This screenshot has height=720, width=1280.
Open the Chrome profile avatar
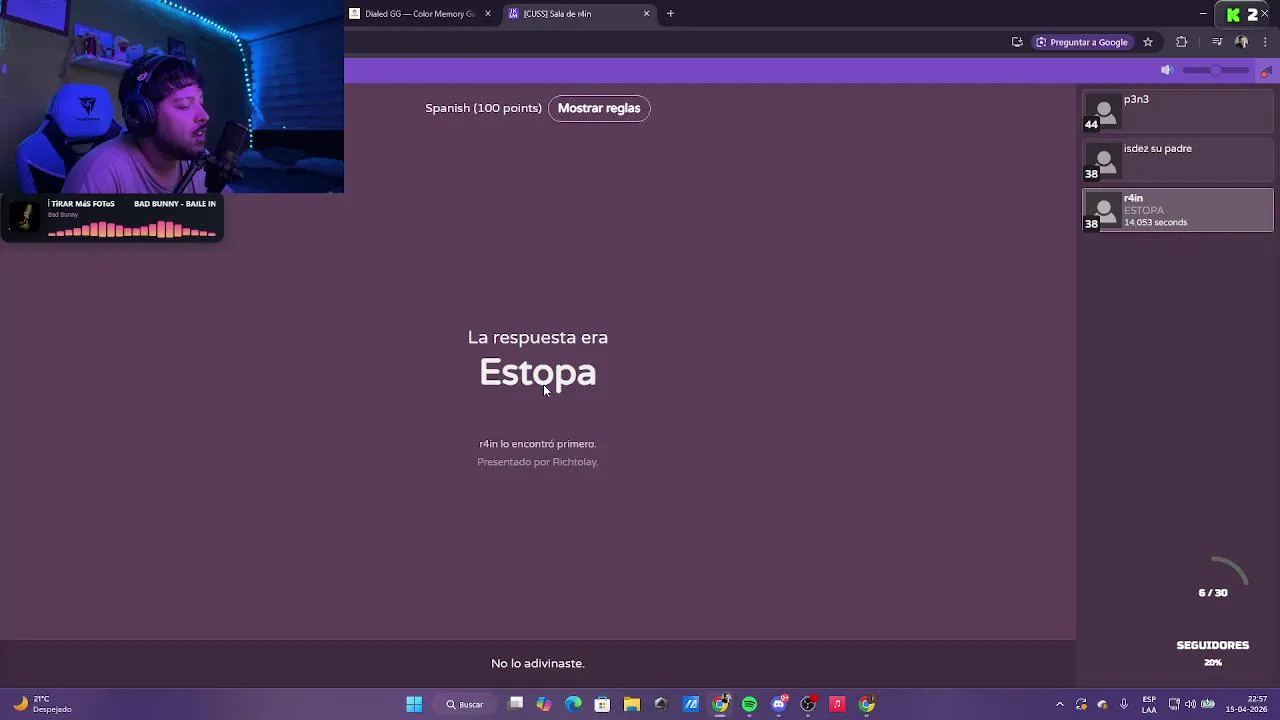tap(1241, 42)
